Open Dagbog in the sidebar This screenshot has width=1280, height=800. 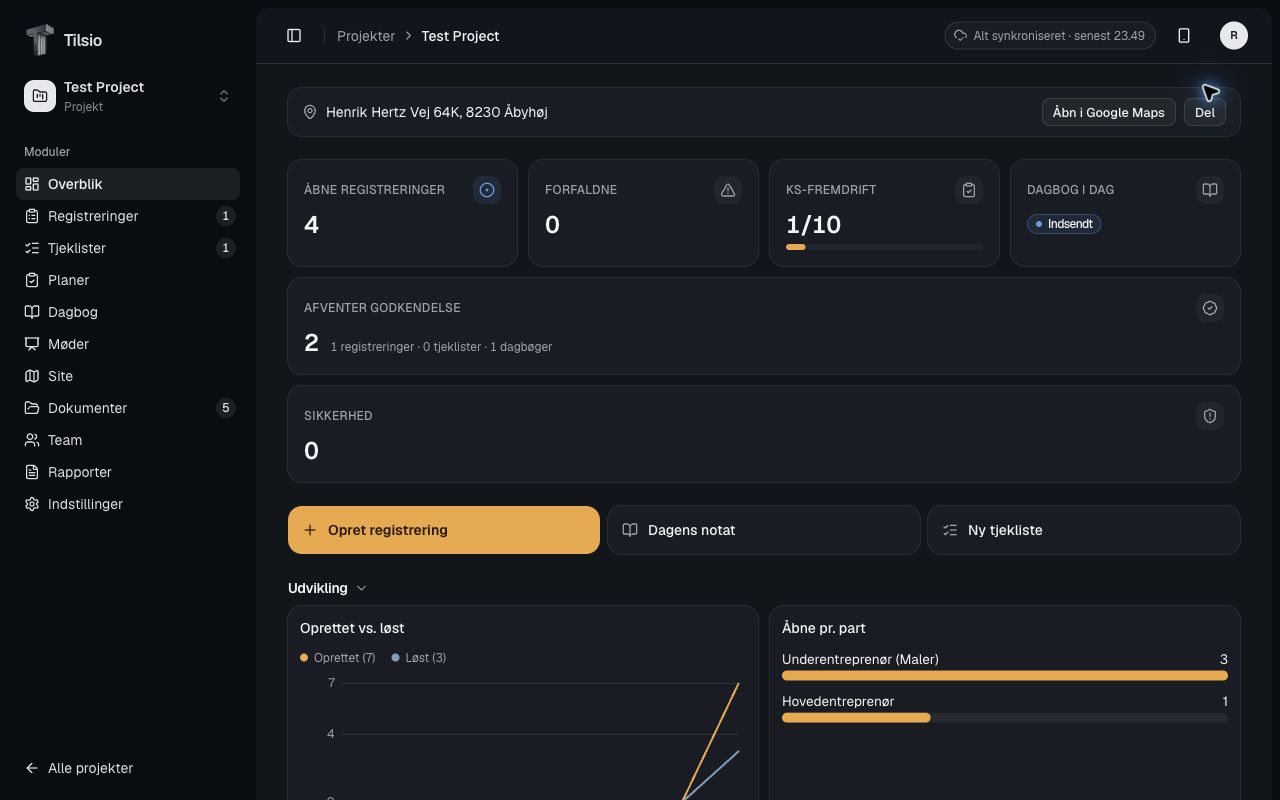click(x=128, y=312)
